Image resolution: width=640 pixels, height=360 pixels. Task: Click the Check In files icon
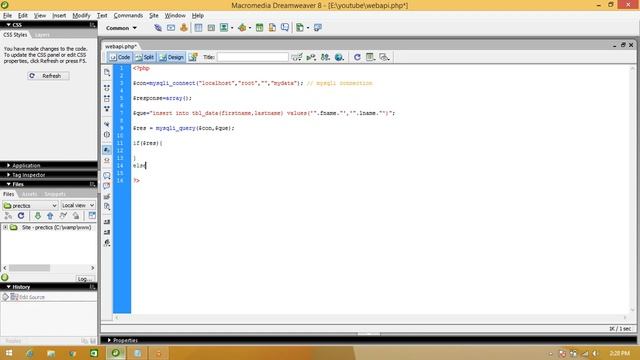pyautogui.click(x=76, y=216)
